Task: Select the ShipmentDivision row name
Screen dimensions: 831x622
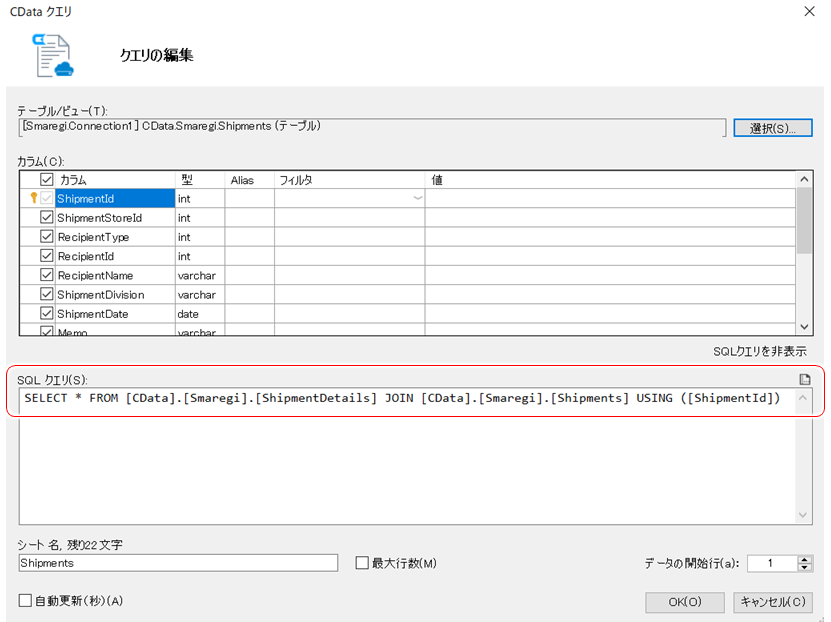Action: click(x=115, y=295)
